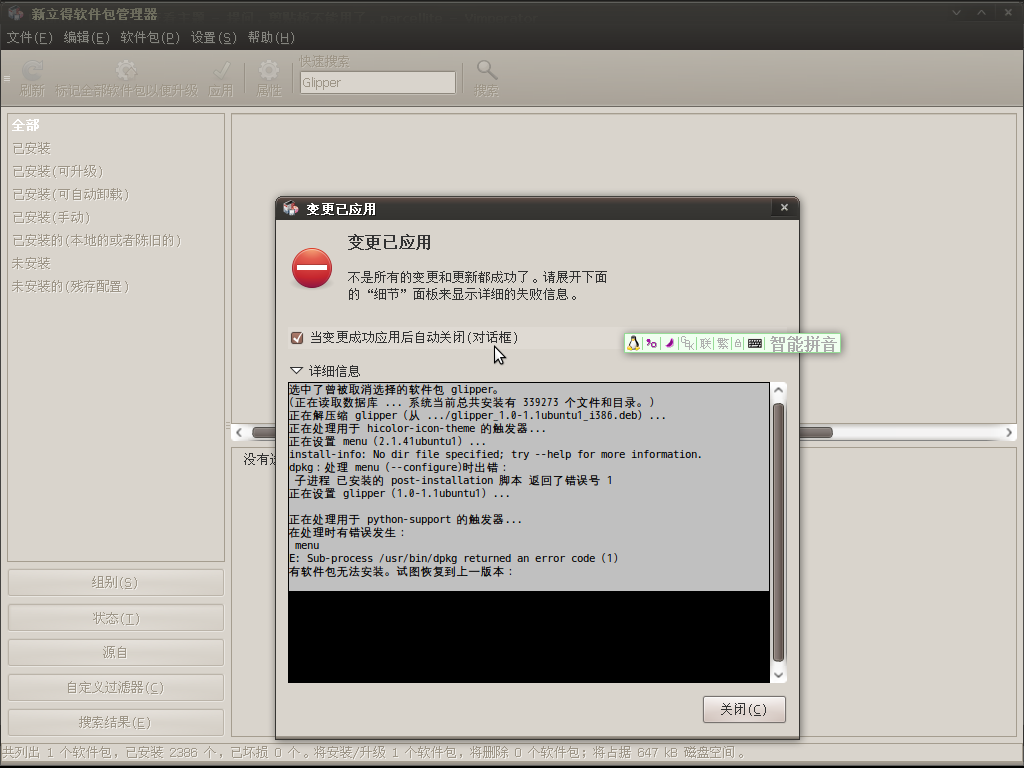Click the GBK charset icon in input bar
Viewport: 1024px width, 768px height.
coord(687,344)
